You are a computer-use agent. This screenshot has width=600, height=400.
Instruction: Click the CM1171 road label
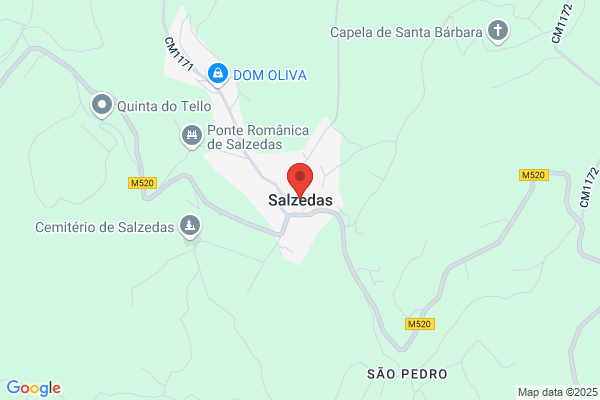pos(179,54)
